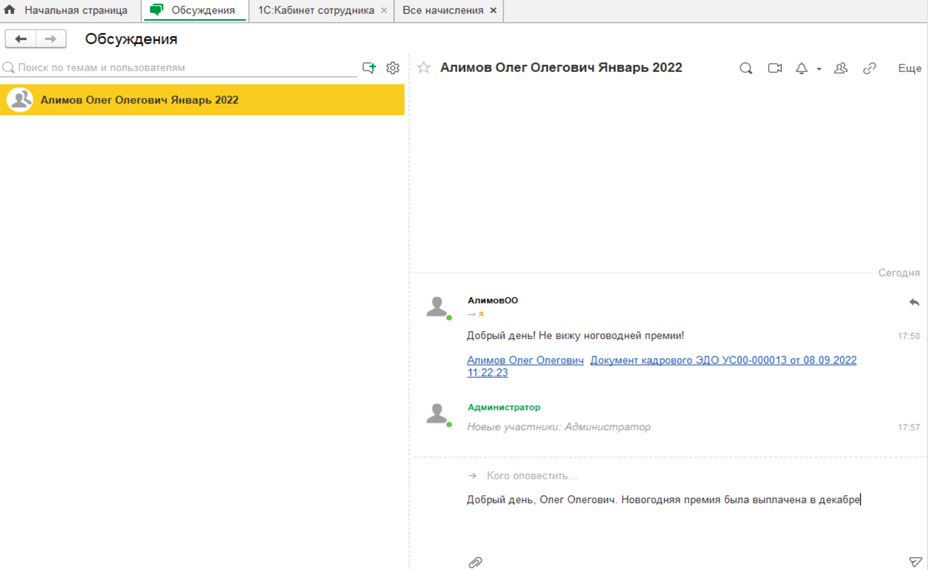Attach a file with paperclip
Image resolution: width=928 pixels, height=570 pixels.
(x=476, y=562)
